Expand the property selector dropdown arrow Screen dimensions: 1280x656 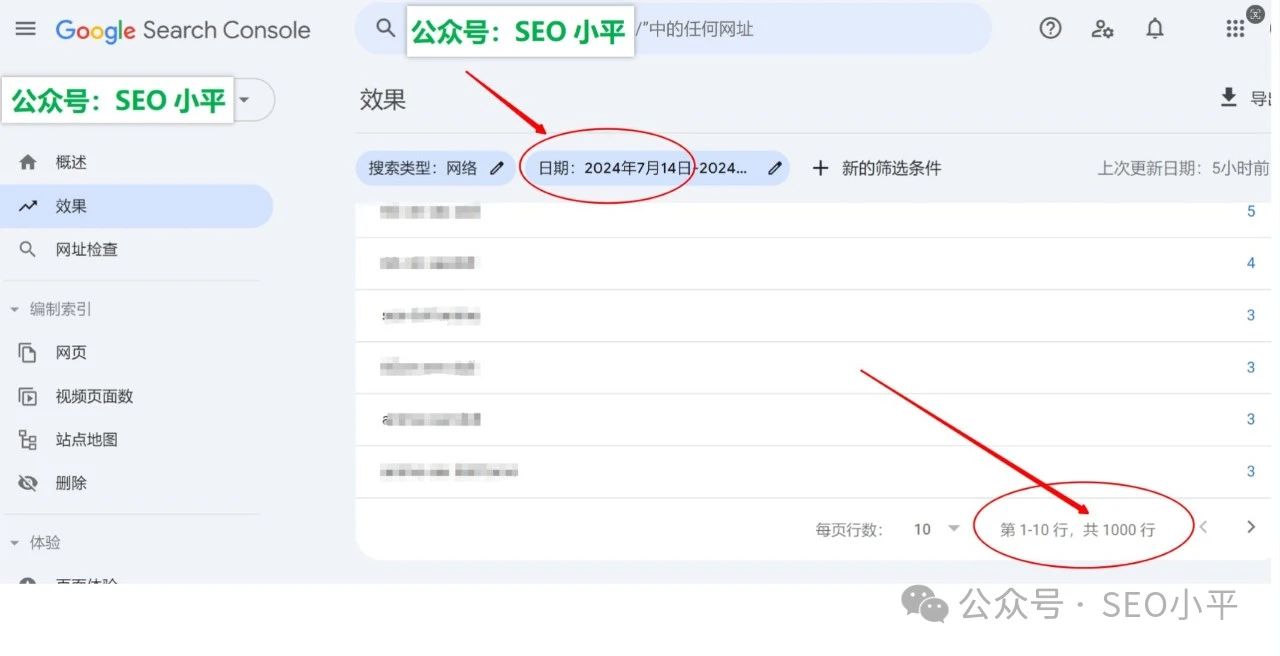tap(245, 99)
